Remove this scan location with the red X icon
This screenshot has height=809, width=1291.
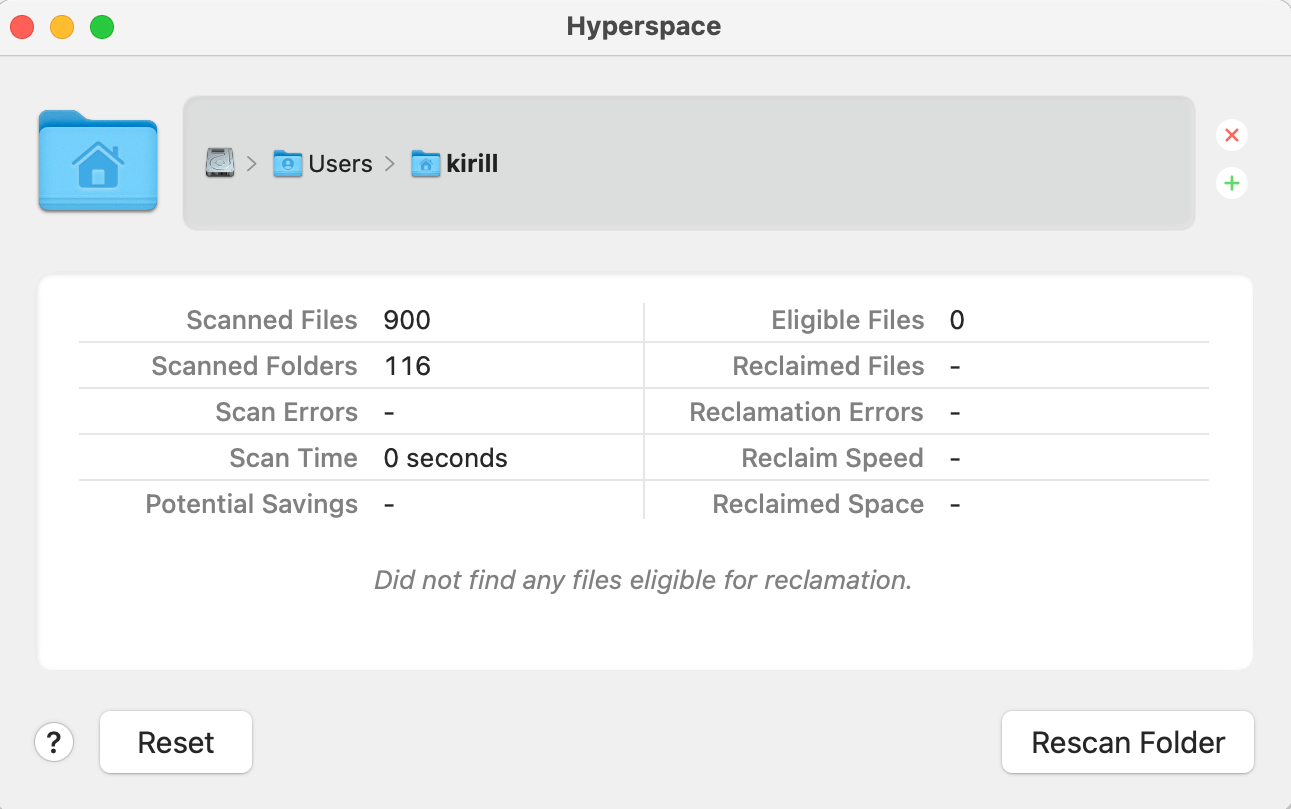[1231, 135]
